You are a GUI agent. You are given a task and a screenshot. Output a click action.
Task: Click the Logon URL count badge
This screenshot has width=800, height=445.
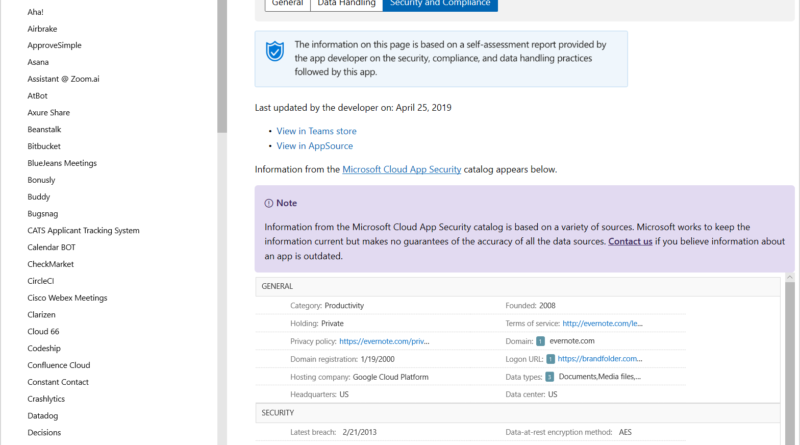(551, 359)
